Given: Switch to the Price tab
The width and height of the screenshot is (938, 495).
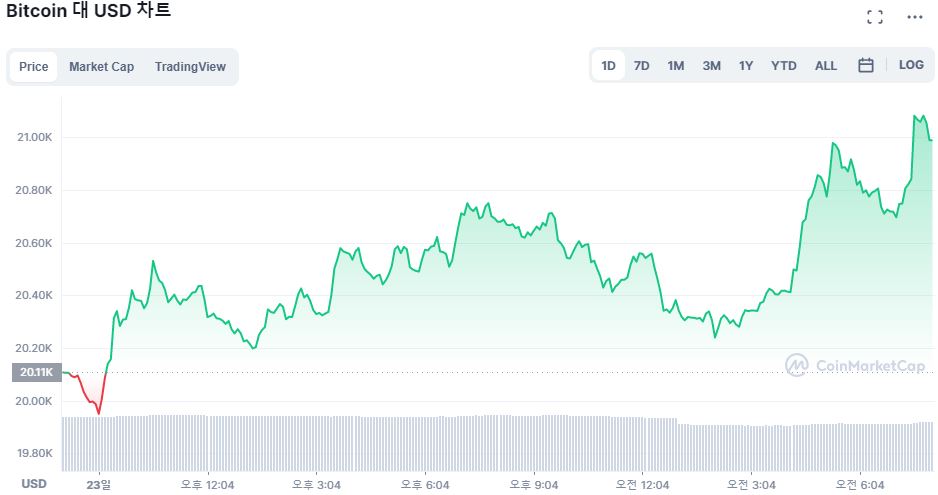Looking at the screenshot, I should click(x=34, y=67).
